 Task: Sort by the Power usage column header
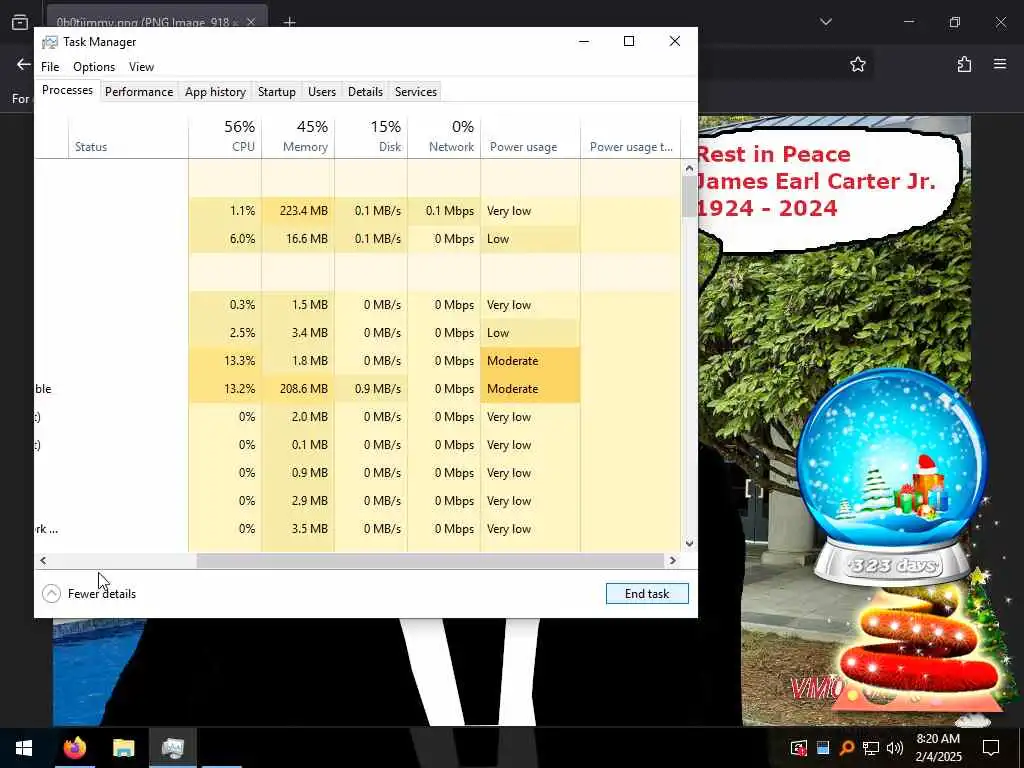coord(530,136)
